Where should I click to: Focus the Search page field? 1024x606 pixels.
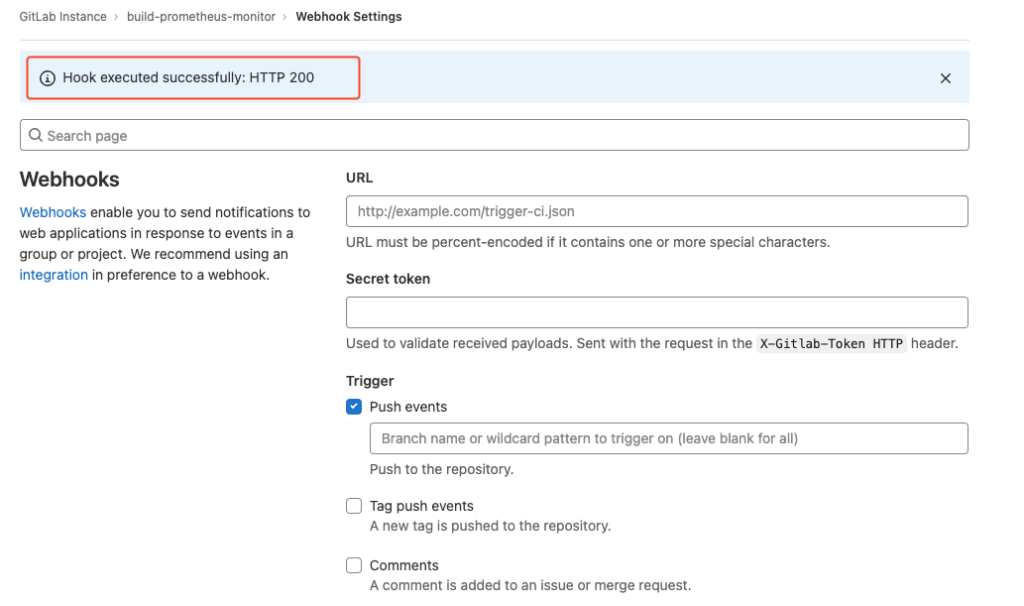(494, 135)
